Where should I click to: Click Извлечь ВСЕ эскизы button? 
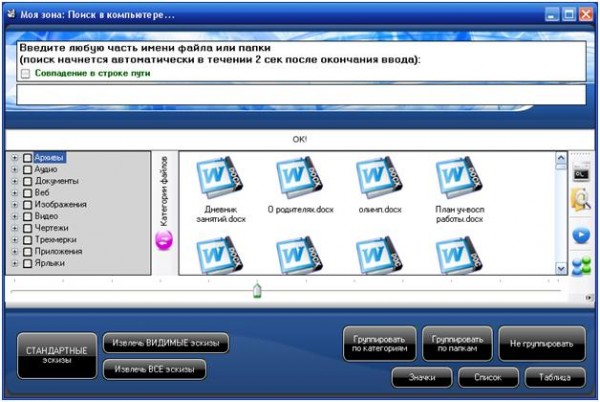click(154, 369)
